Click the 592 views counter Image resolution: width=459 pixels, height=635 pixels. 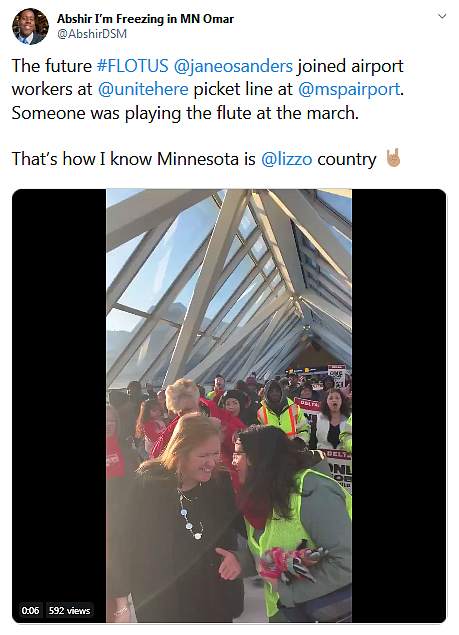(x=69, y=610)
